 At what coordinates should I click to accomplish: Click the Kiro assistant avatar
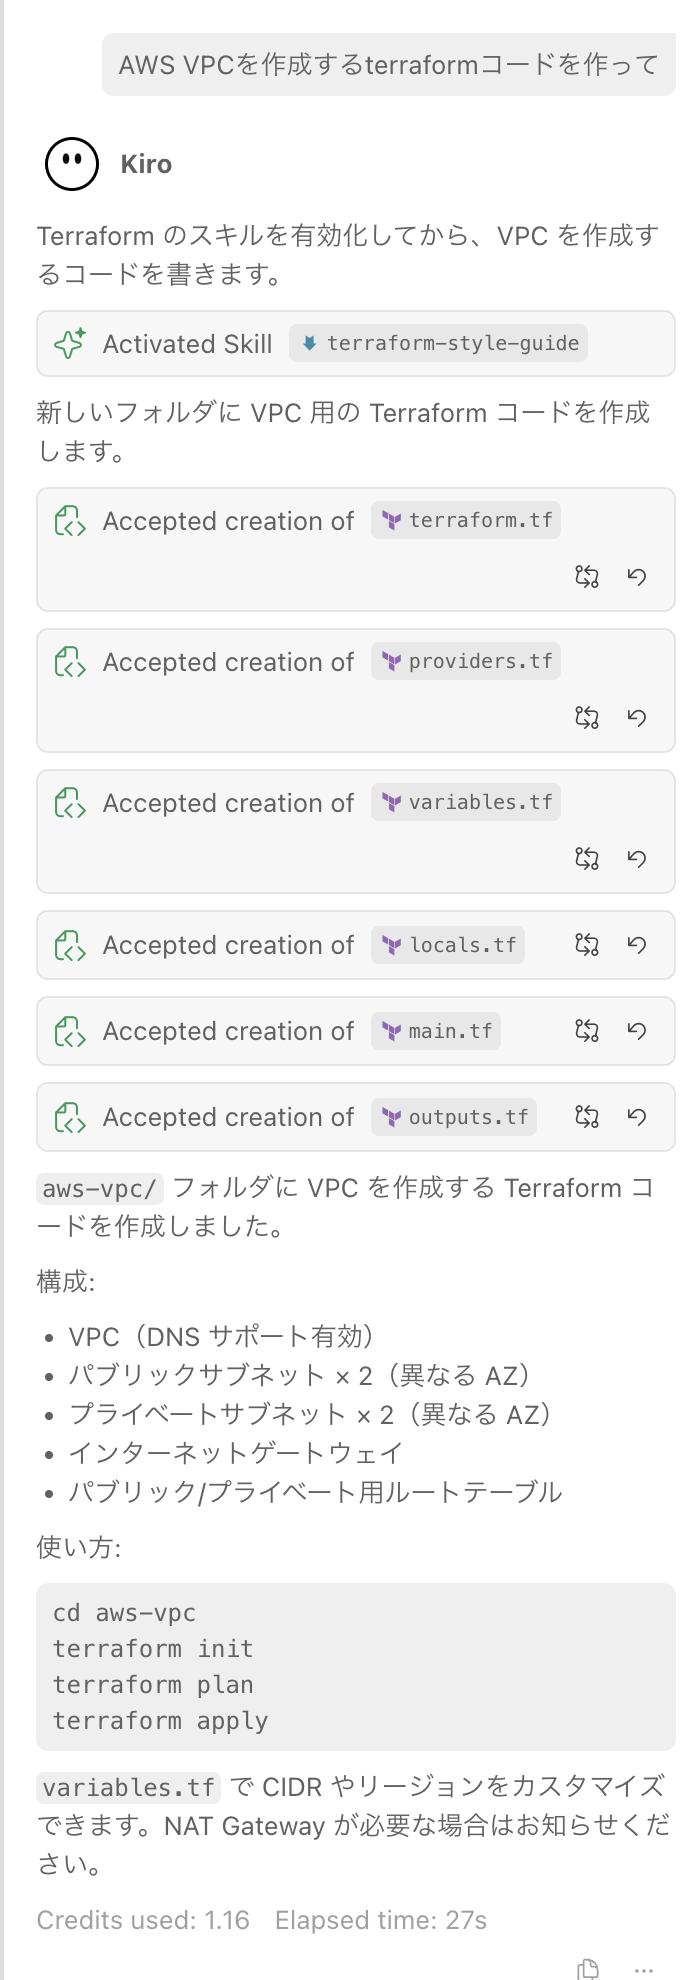pyautogui.click(x=70, y=162)
